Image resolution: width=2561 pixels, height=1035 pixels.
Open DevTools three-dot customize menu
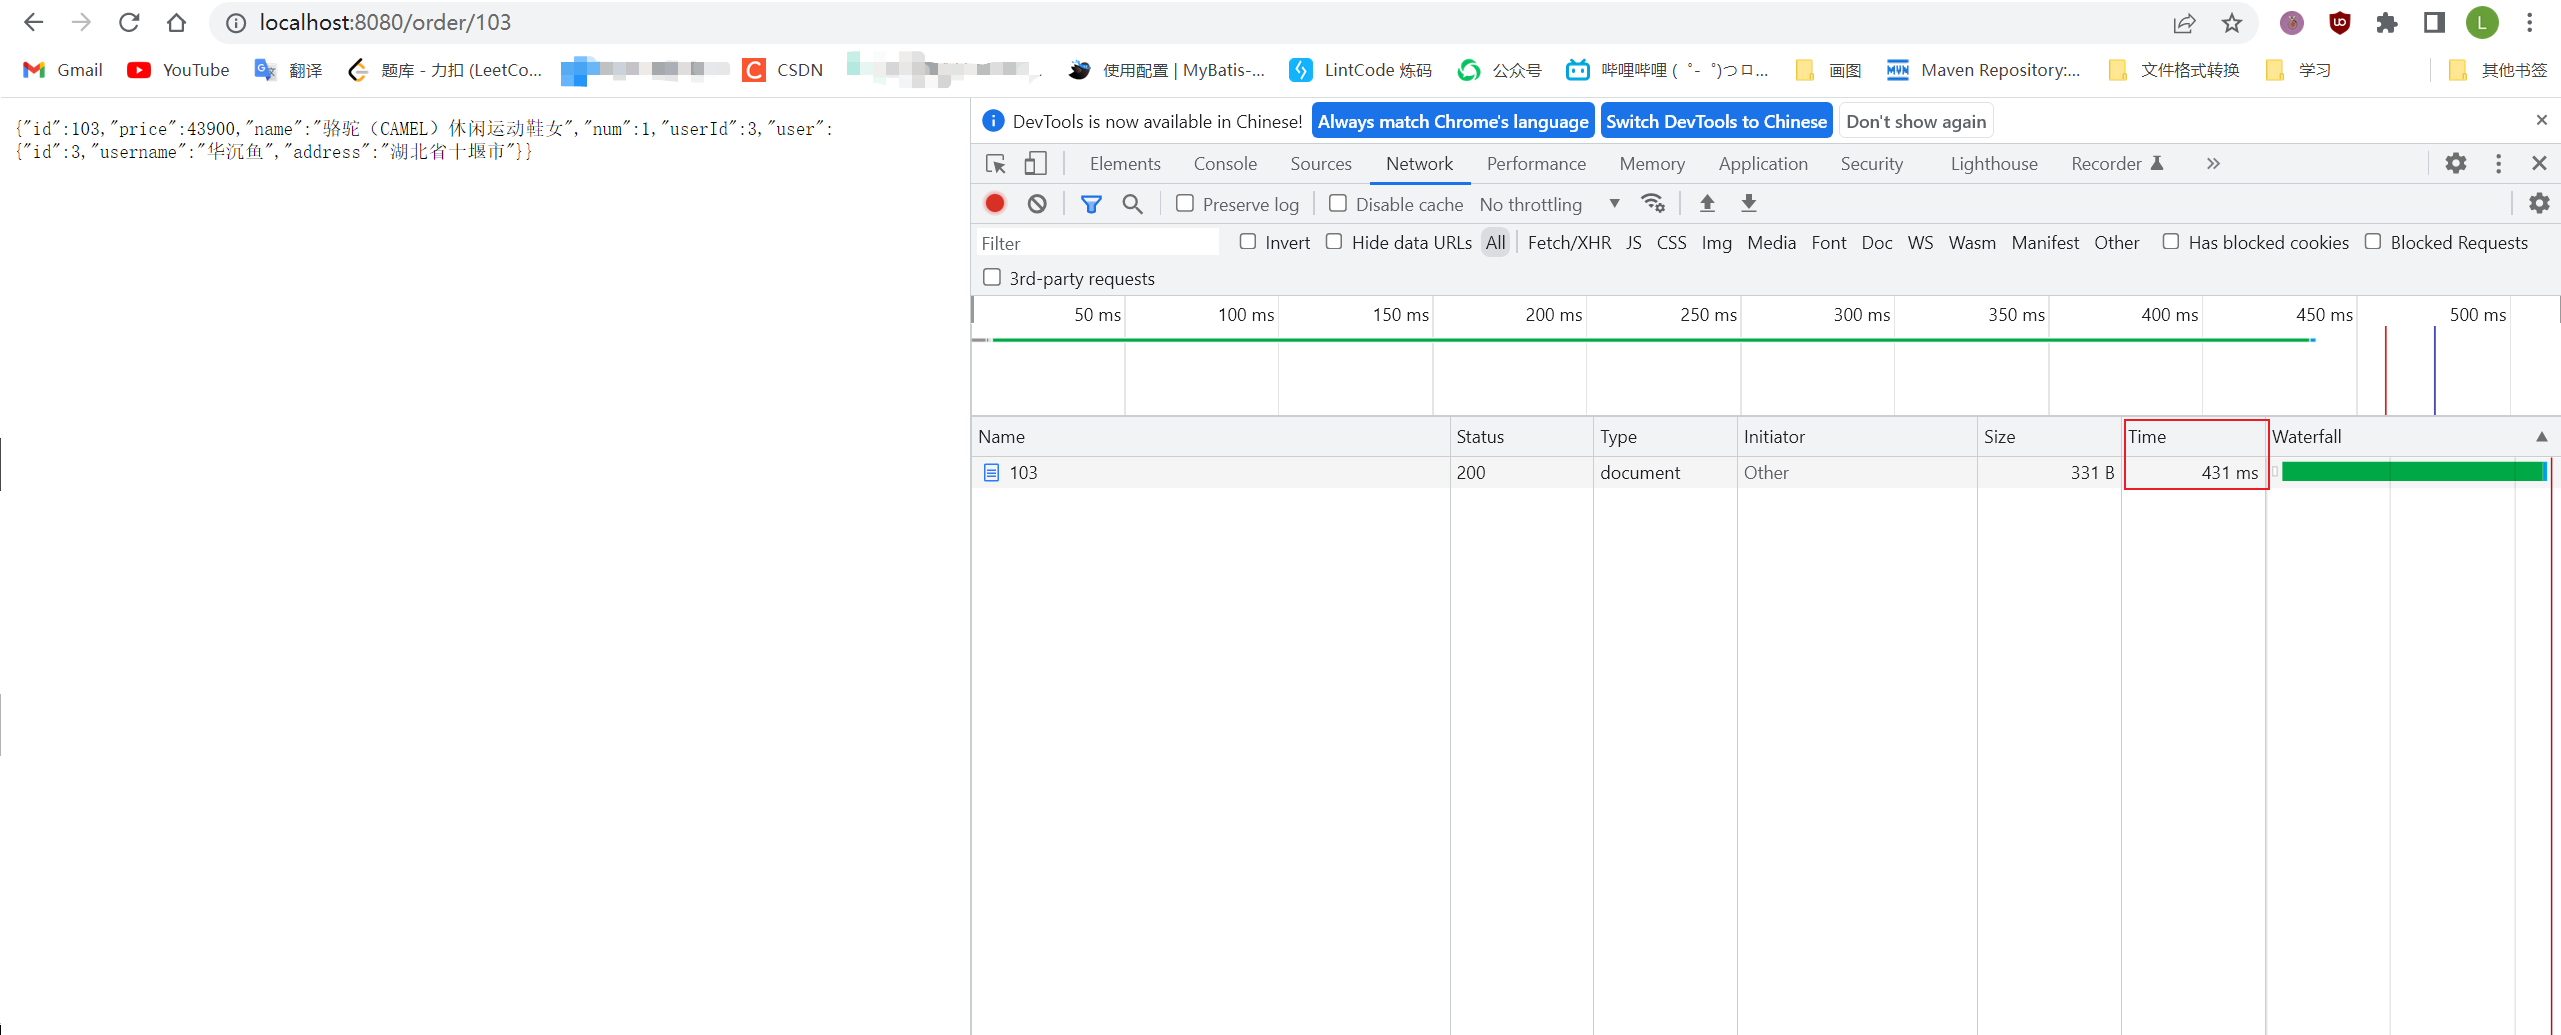tap(2498, 163)
